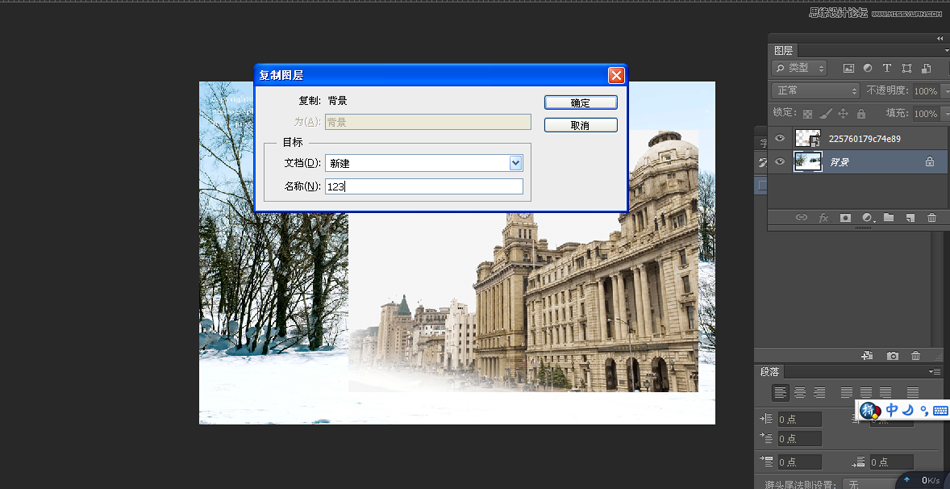Click the create new layer icon
The image size is (950, 489).
tap(910, 217)
